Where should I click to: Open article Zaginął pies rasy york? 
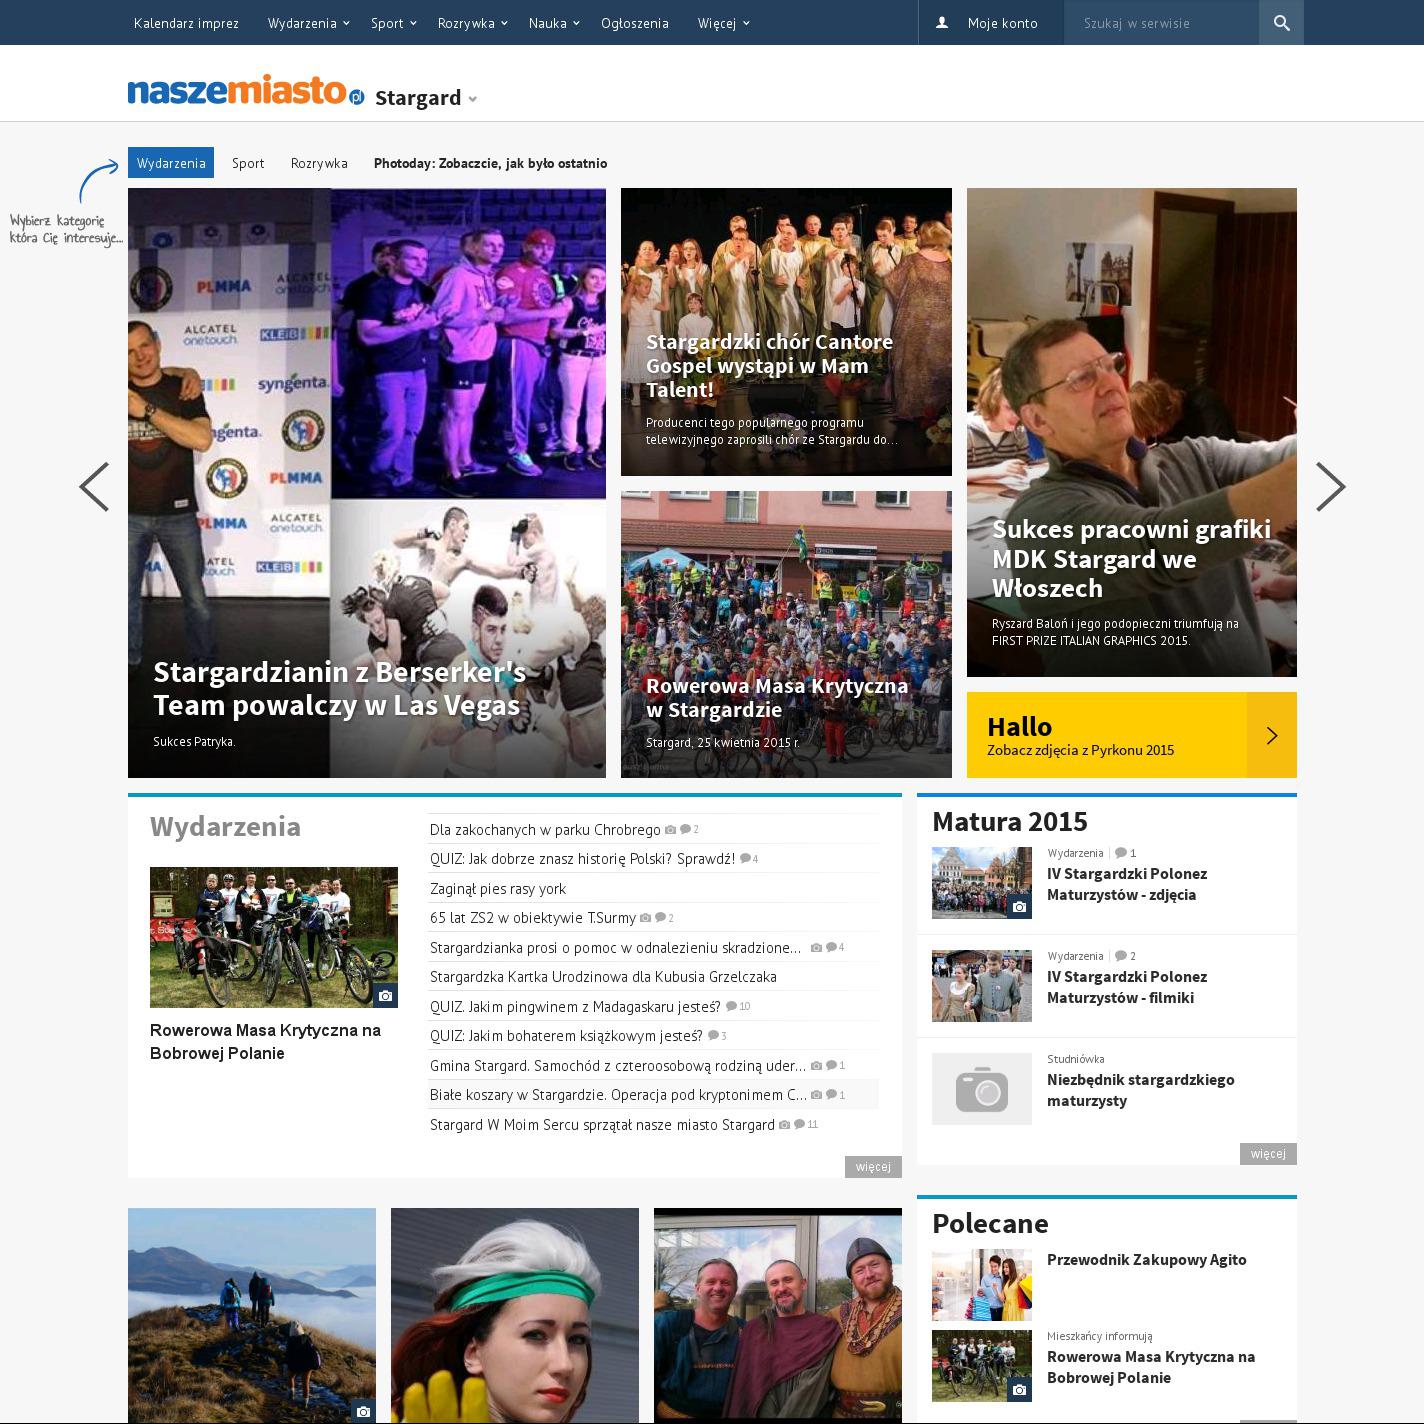(498, 888)
